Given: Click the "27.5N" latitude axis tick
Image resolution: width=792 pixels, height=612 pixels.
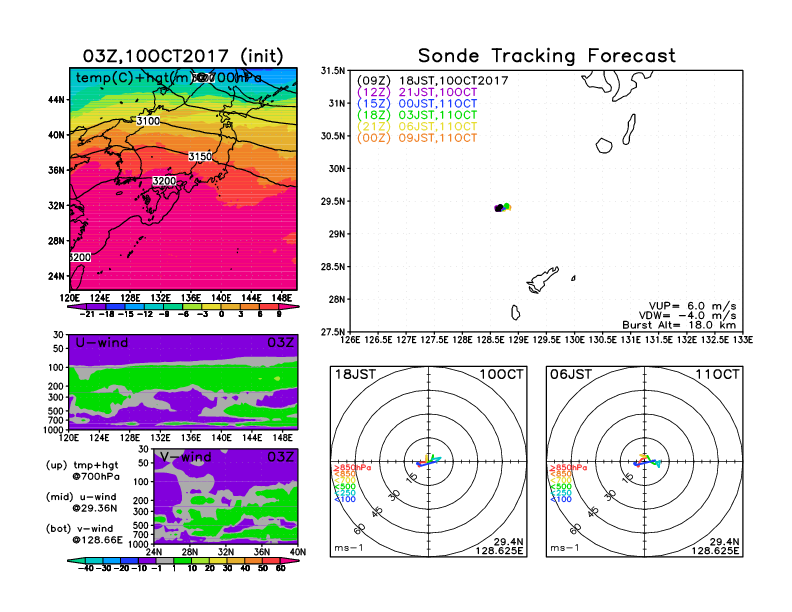Looking at the screenshot, I should (x=333, y=332).
